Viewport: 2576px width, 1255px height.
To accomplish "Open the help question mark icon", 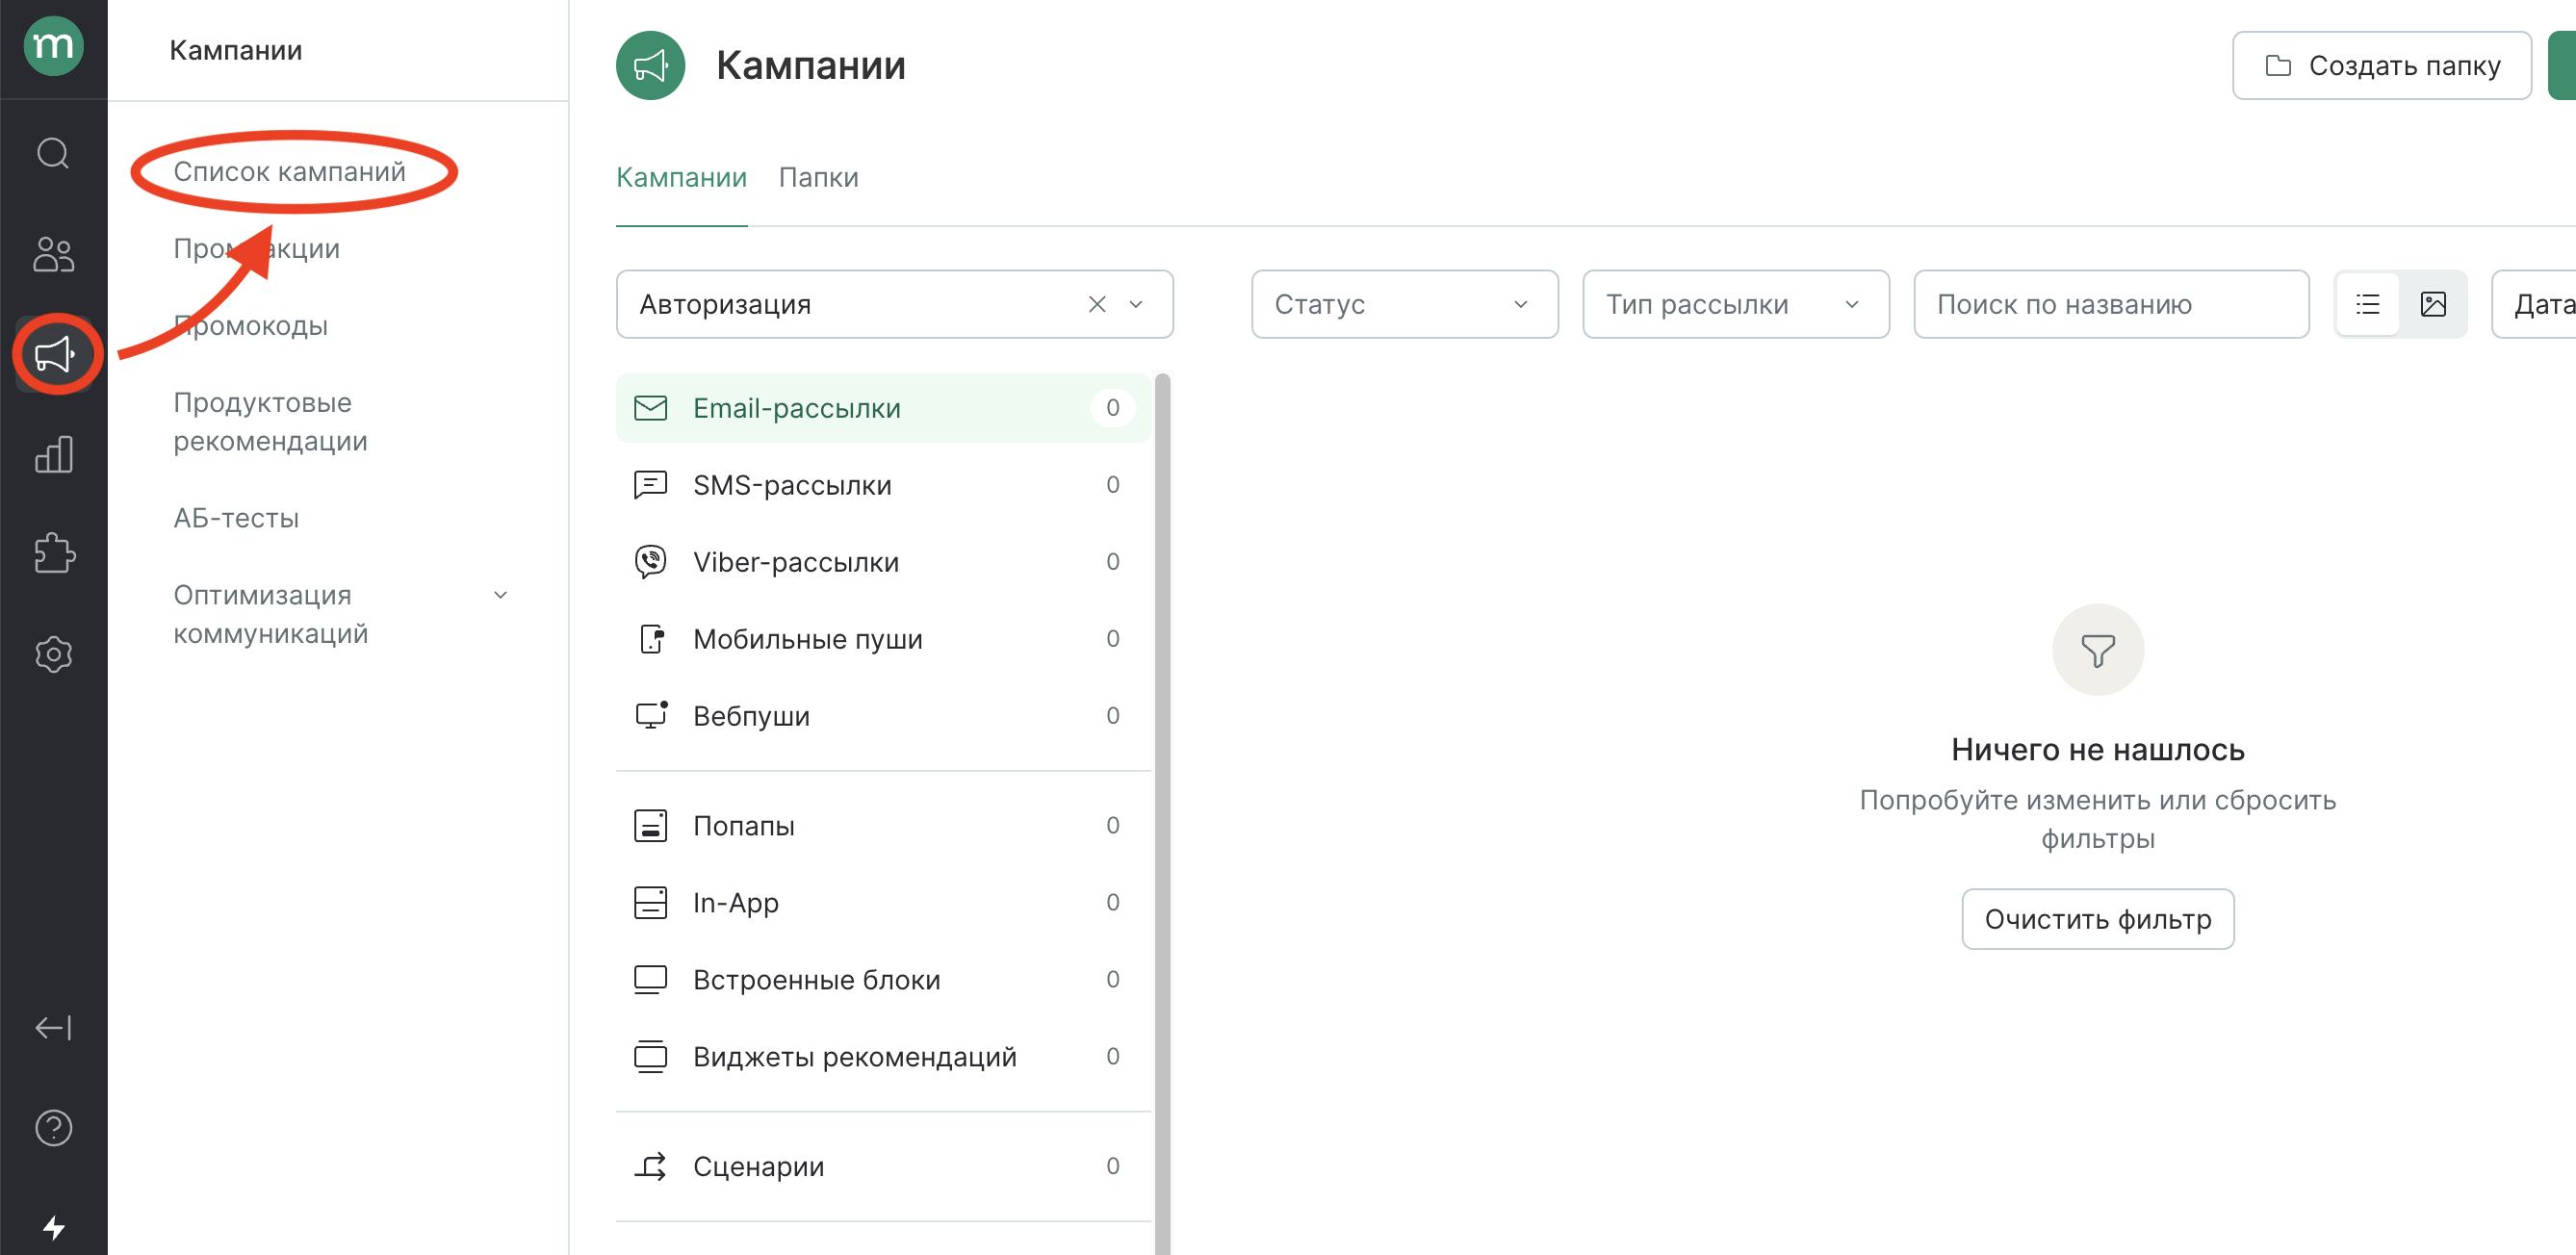I will pos(53,1127).
